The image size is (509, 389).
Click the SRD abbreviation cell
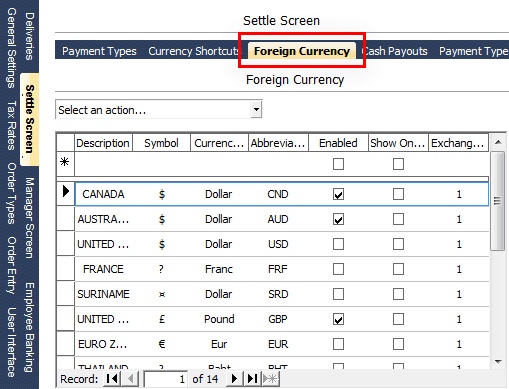tap(278, 294)
